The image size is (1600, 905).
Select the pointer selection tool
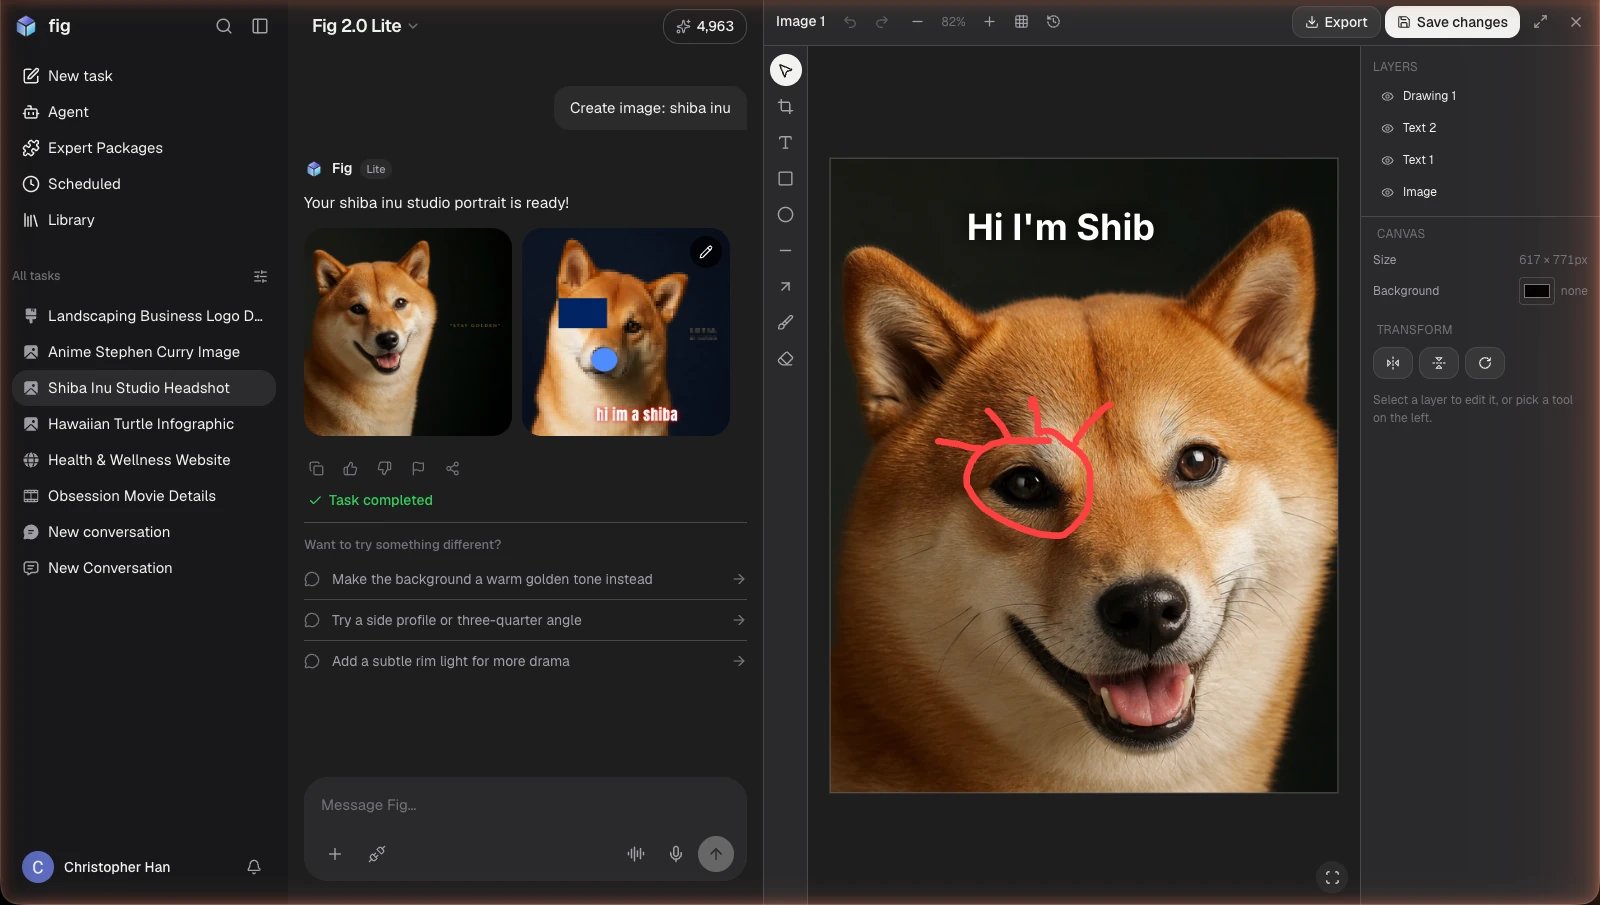[786, 71]
